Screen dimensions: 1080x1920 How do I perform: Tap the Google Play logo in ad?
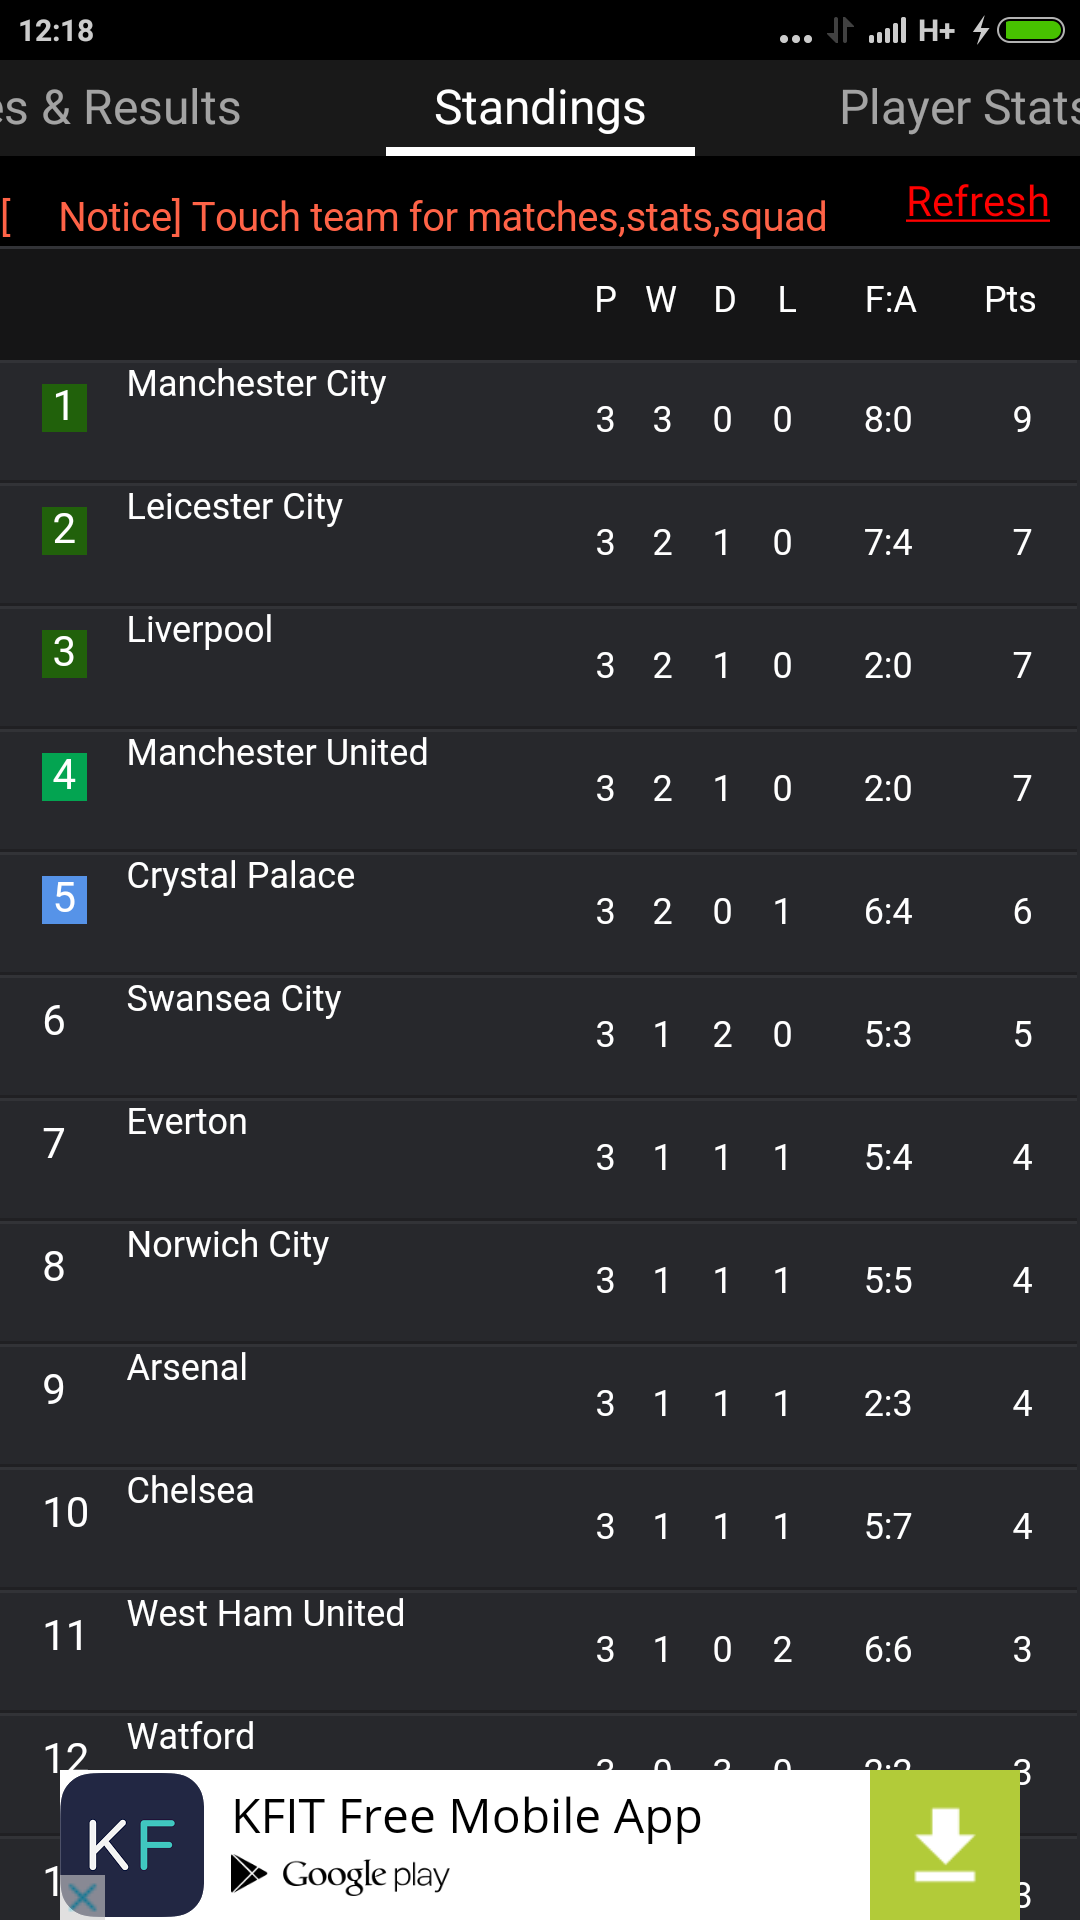pyautogui.click(x=342, y=1875)
